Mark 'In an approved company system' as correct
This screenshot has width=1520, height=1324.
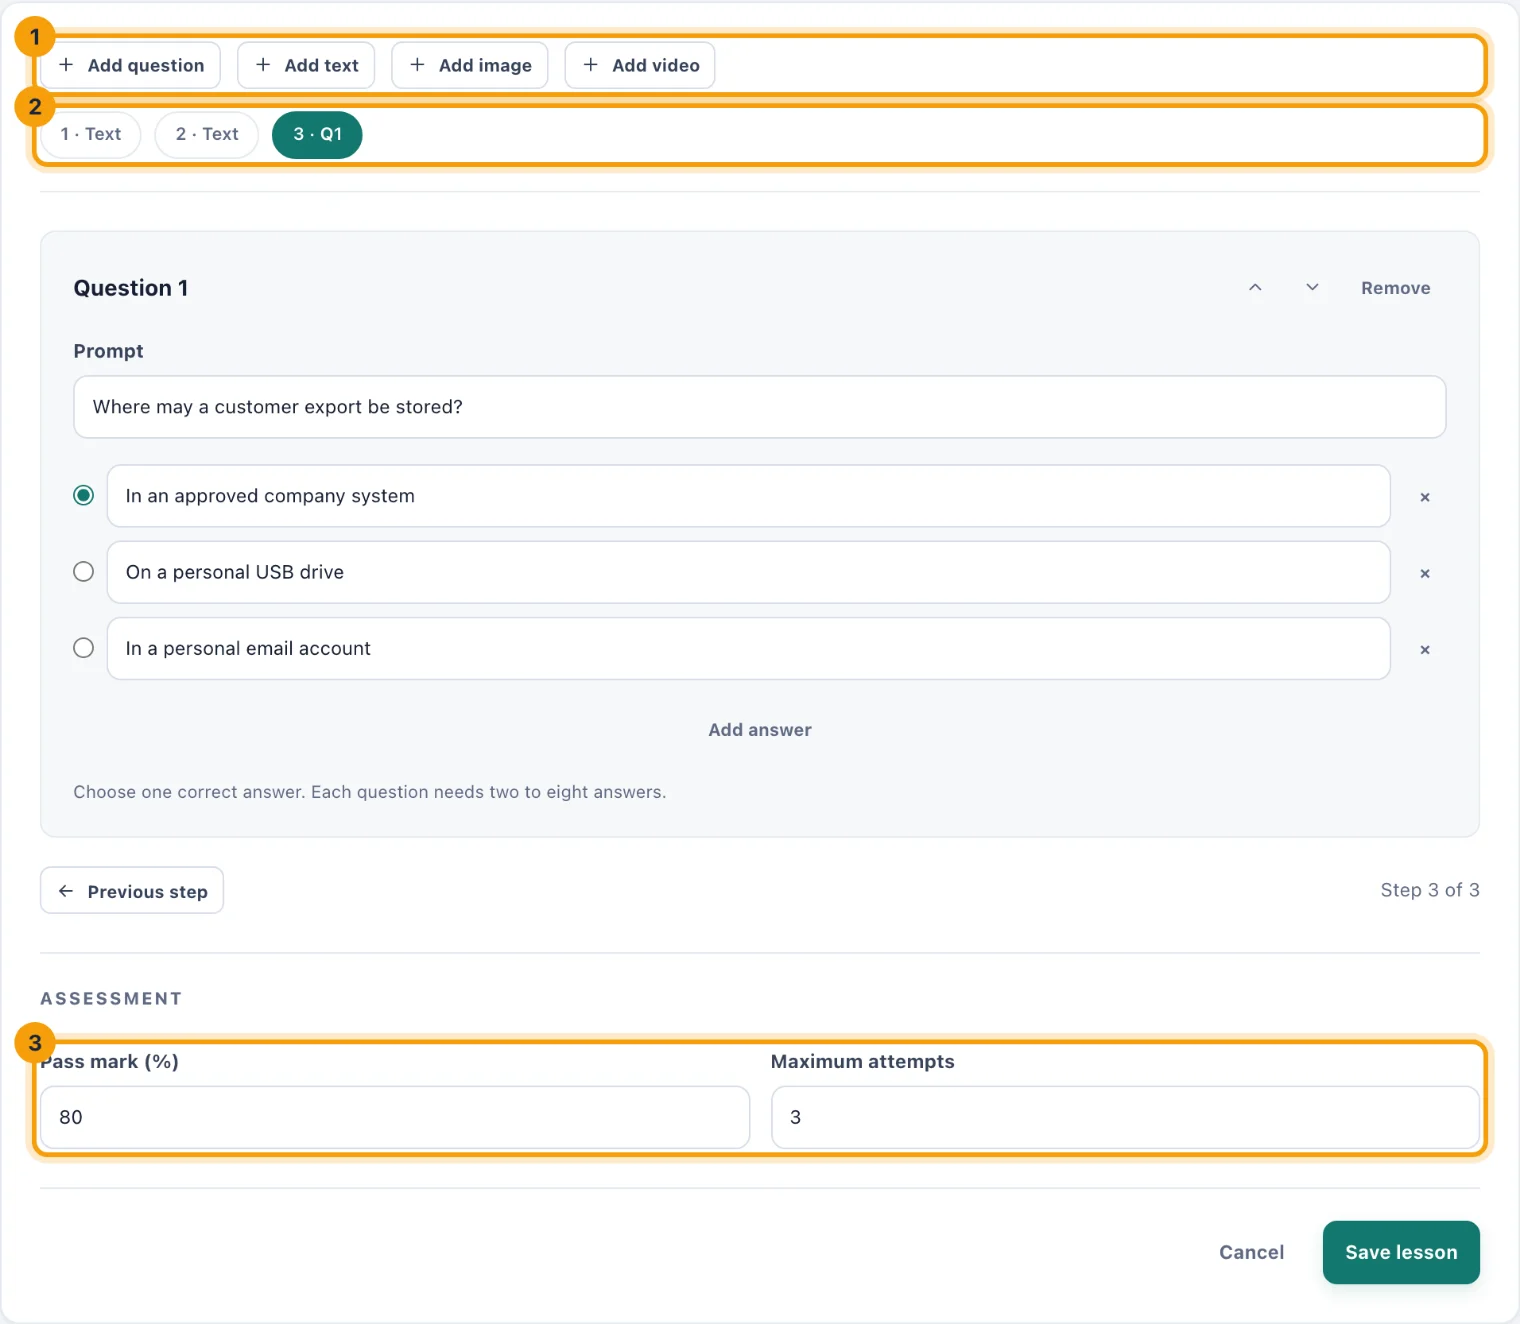pyautogui.click(x=84, y=495)
